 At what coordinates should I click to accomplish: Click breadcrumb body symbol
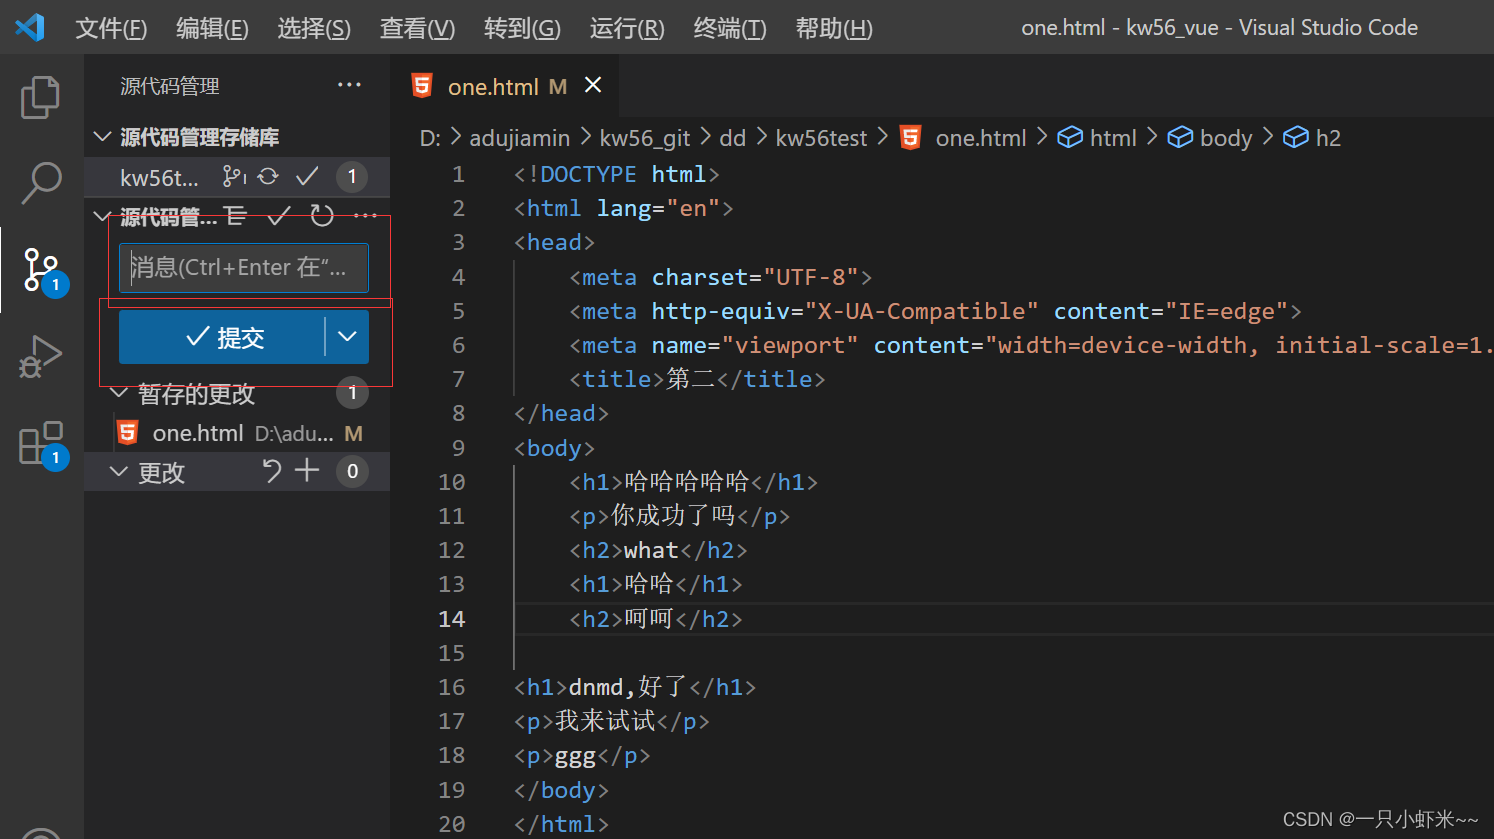(1210, 138)
